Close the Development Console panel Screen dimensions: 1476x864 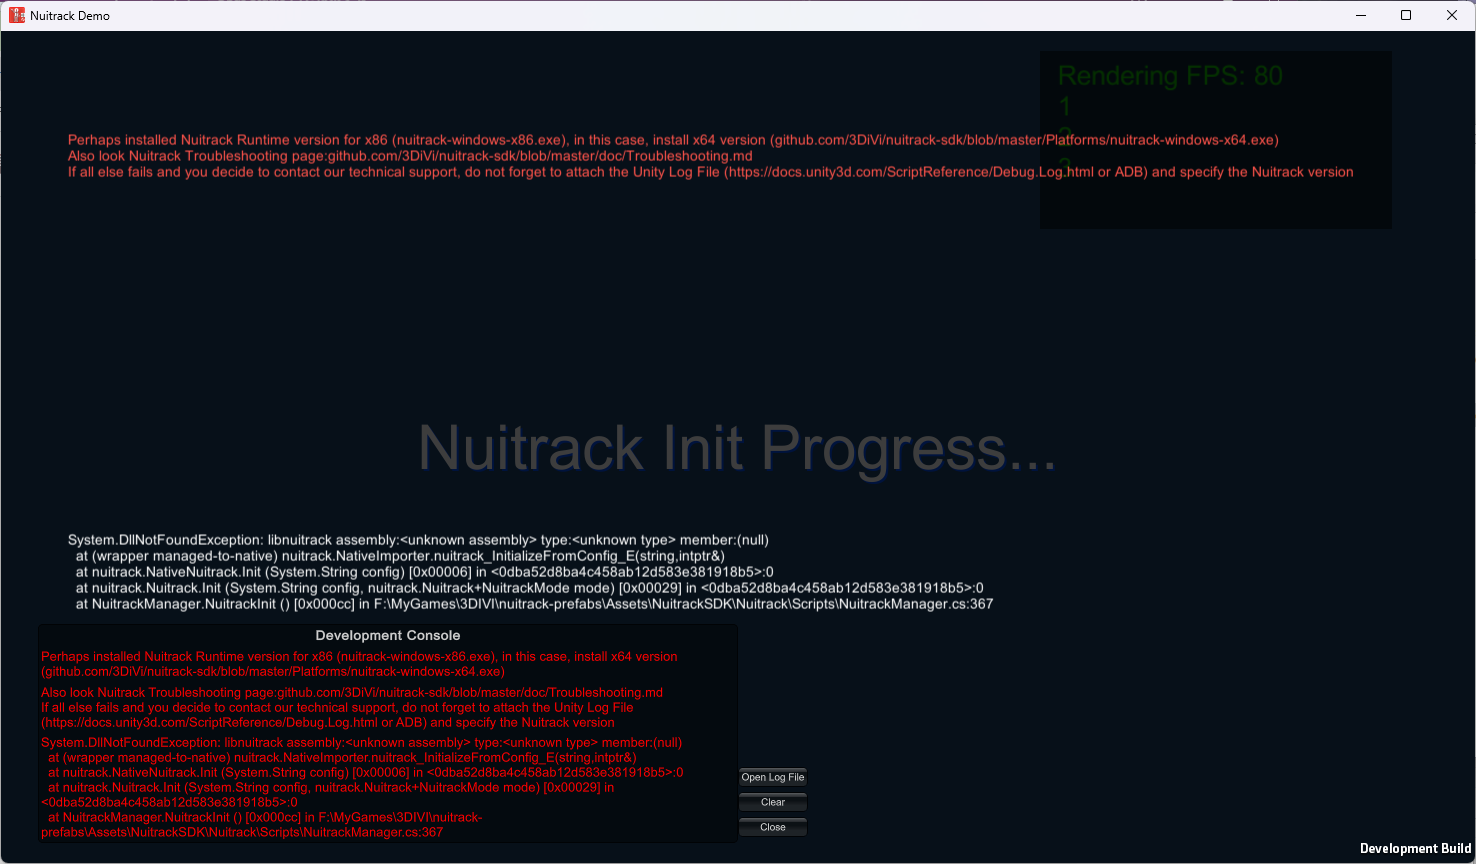[772, 827]
